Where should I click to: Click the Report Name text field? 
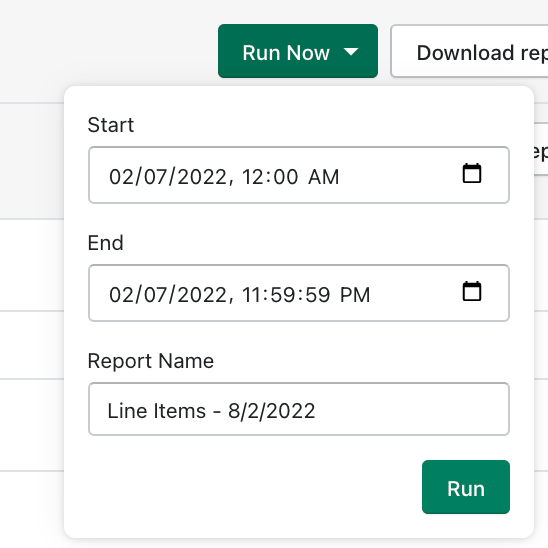[299, 409]
